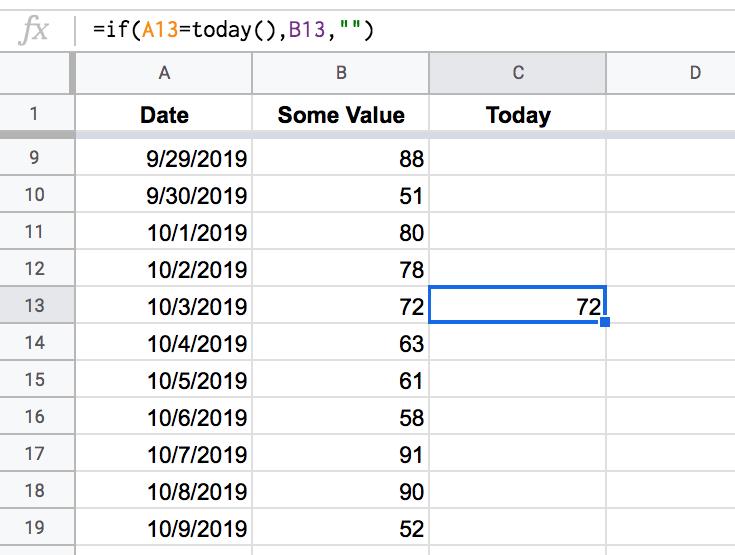Select active cell C13 showing 72
Viewport: 735px width, 555px height.
(518, 305)
